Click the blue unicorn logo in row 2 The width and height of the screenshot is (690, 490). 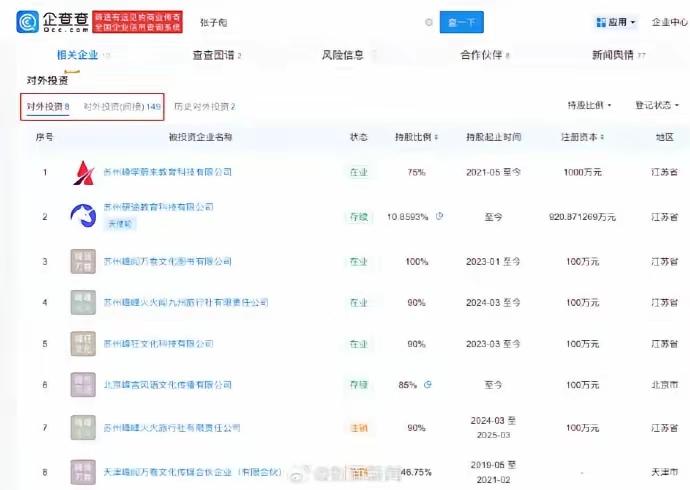83,216
